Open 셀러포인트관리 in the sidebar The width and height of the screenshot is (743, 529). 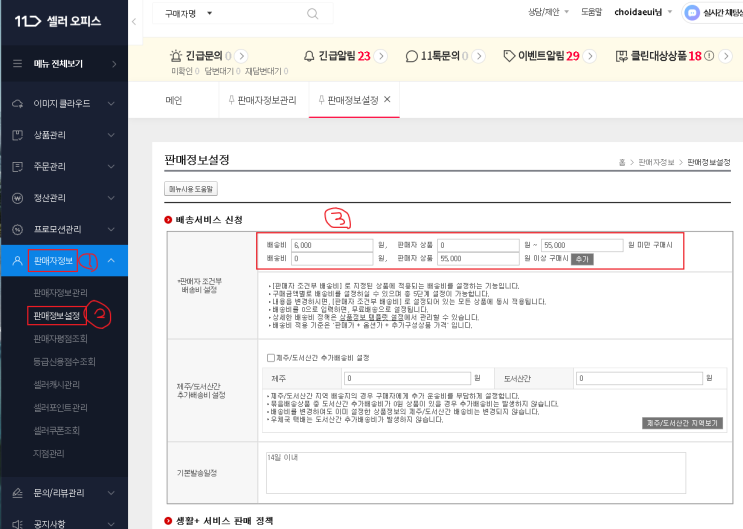point(60,408)
